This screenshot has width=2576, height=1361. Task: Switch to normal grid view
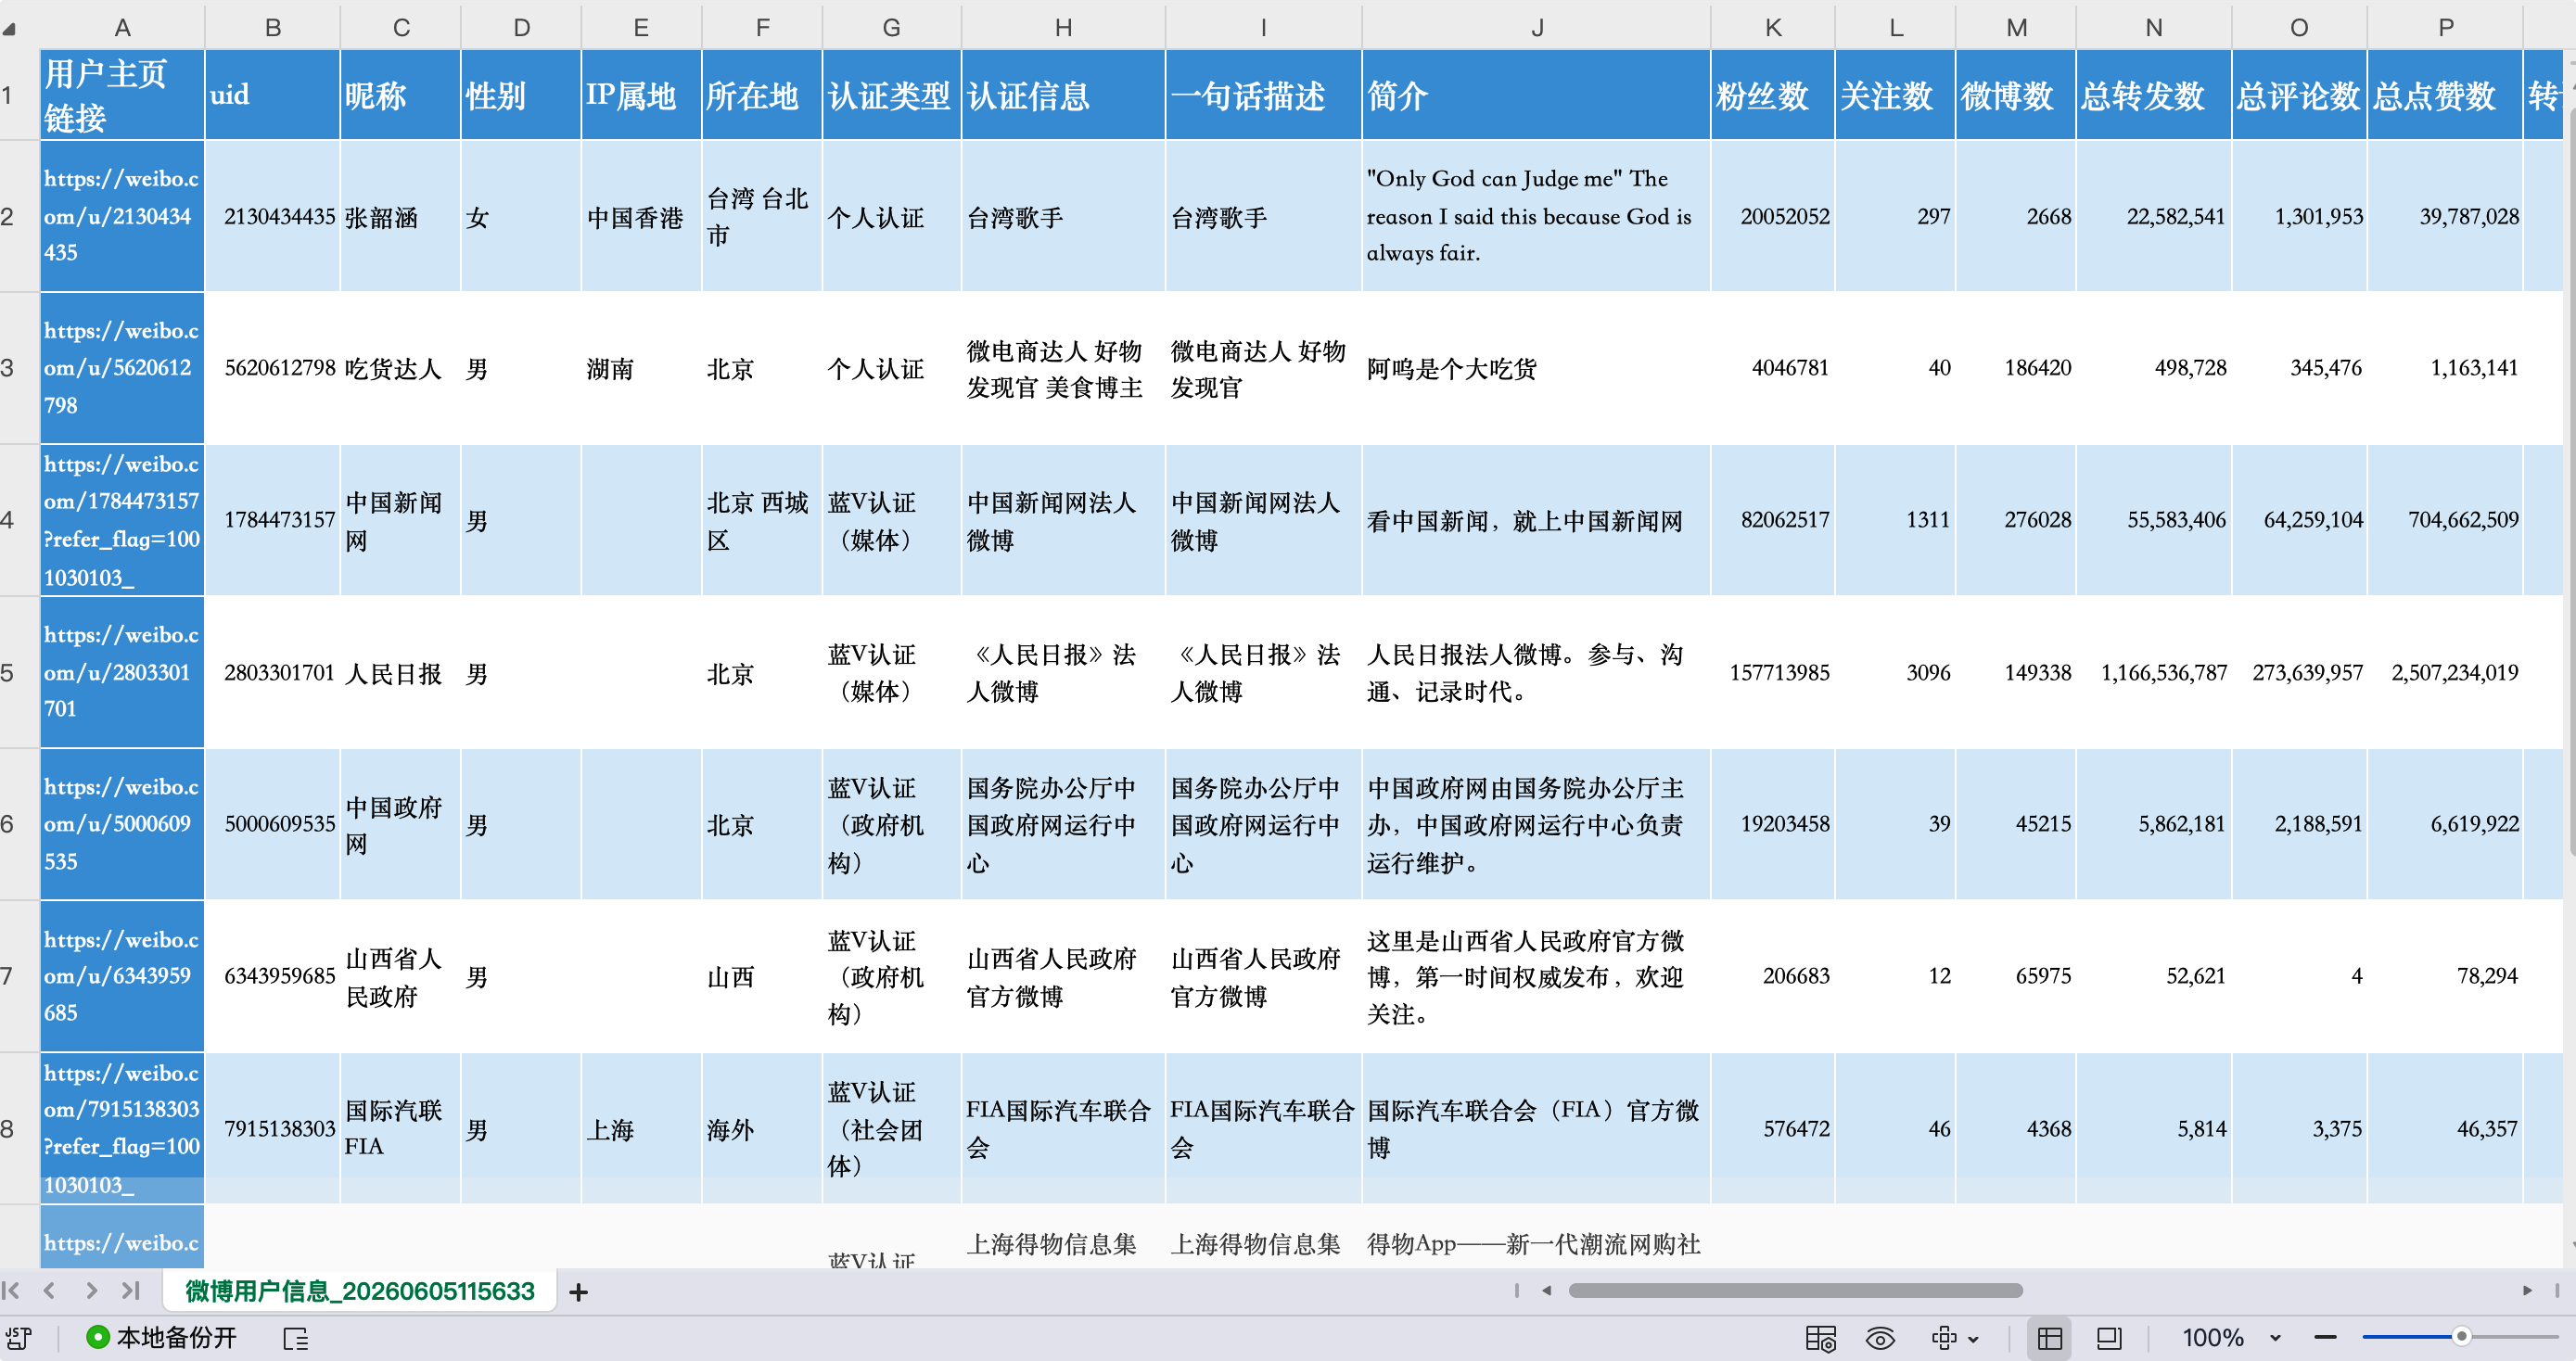2050,1338
